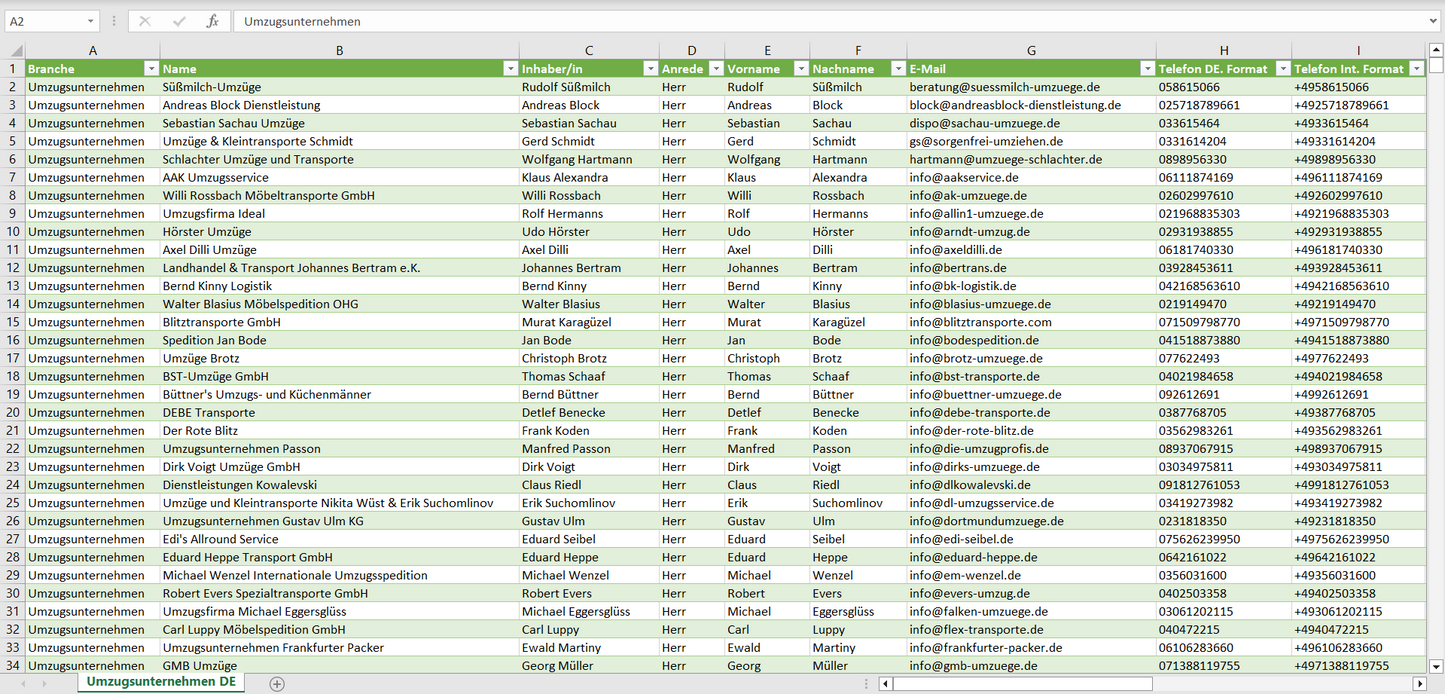The width and height of the screenshot is (1445, 694).
Task: Open the E-Mail column filter dropdown
Action: point(1147,69)
